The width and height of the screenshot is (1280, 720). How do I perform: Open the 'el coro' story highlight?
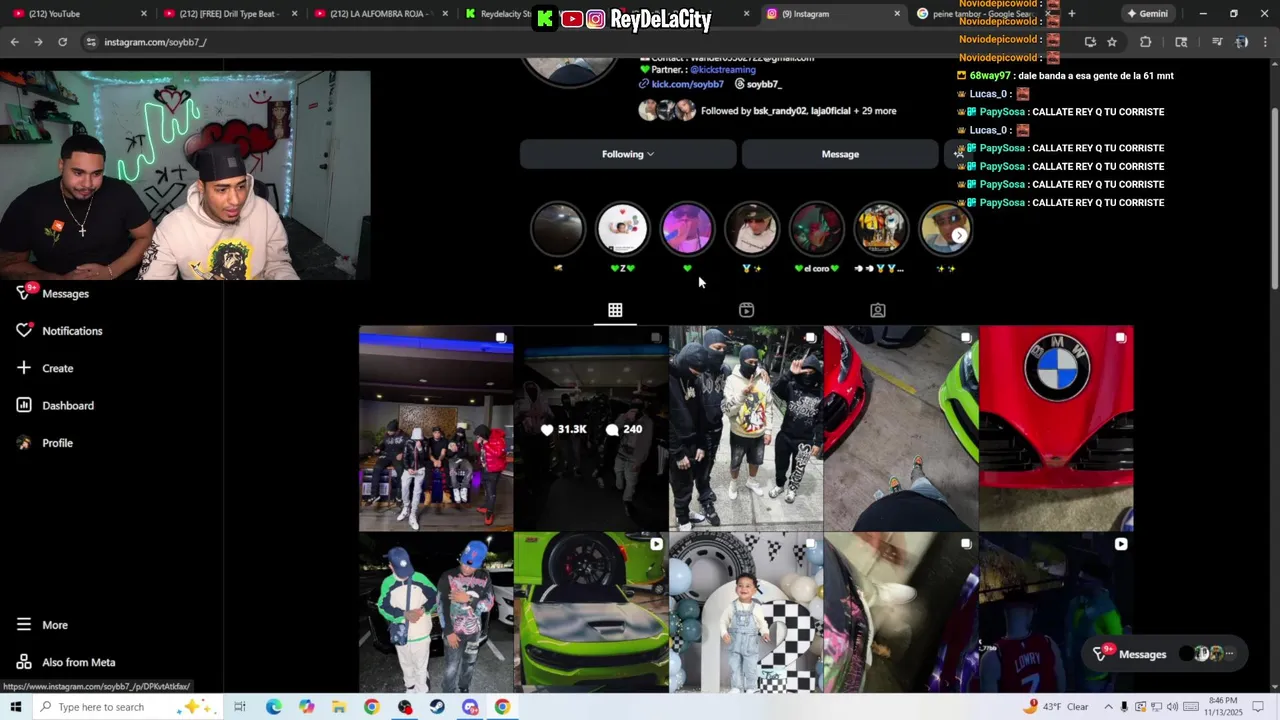point(817,229)
